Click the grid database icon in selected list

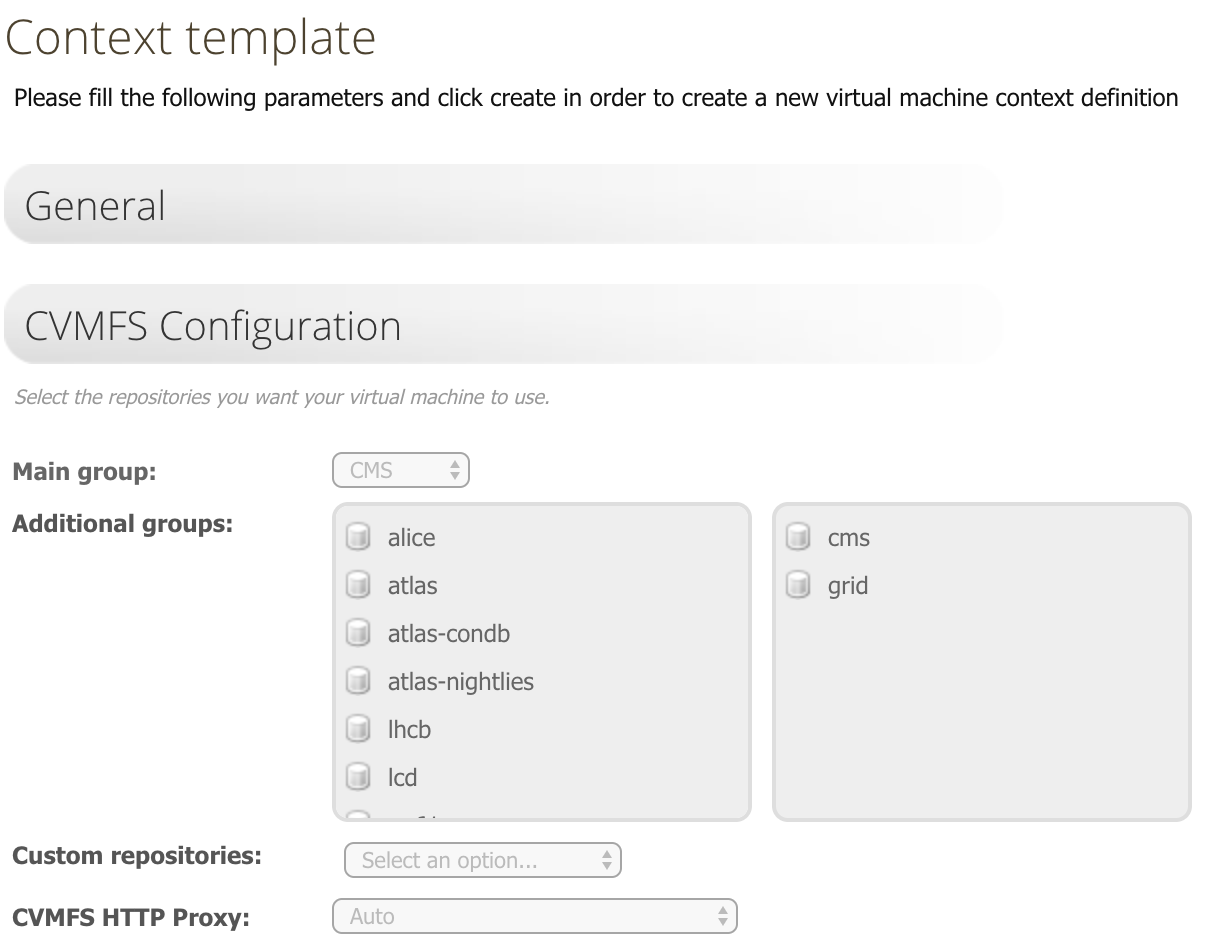[x=798, y=586]
